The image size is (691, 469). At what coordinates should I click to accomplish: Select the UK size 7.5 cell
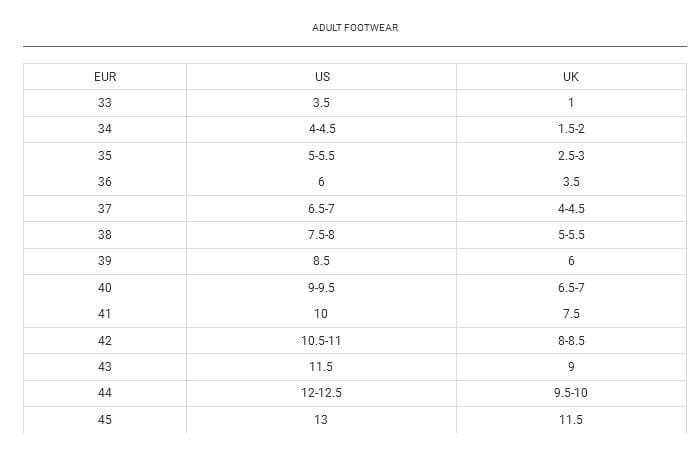(x=571, y=314)
